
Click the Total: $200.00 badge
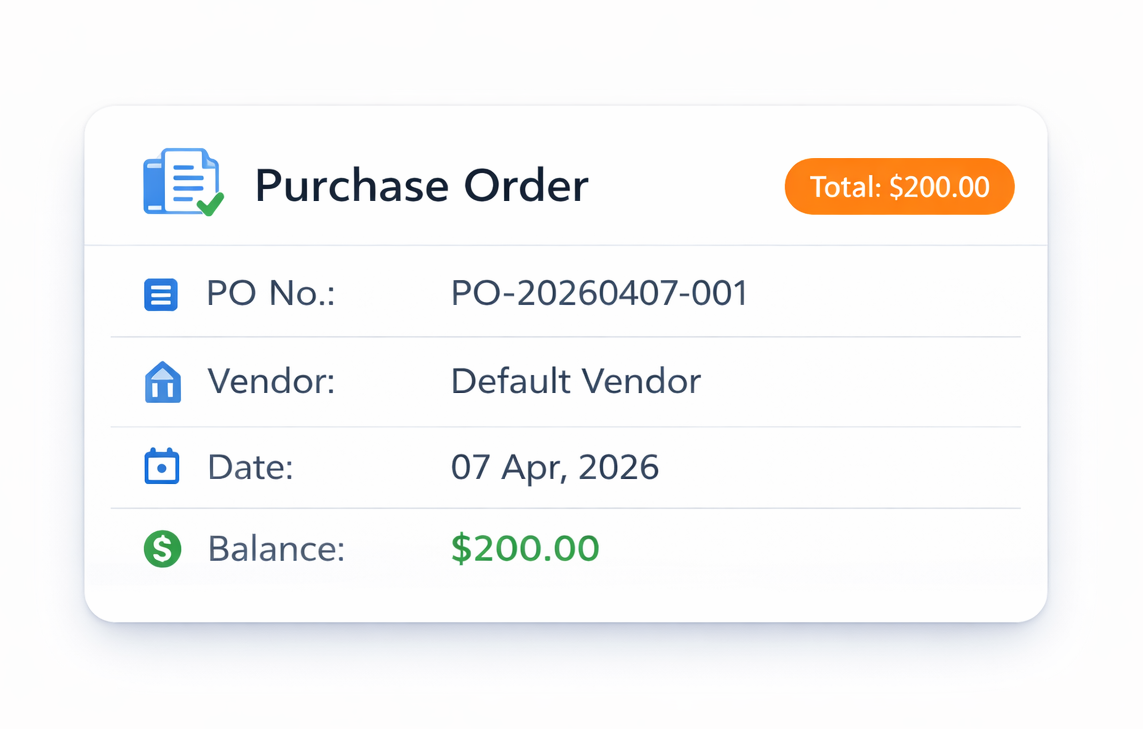(x=898, y=186)
